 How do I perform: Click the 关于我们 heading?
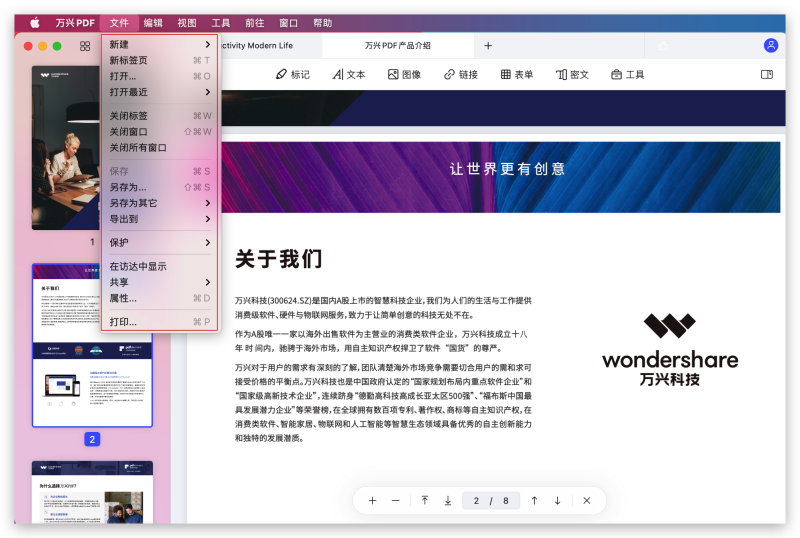[279, 259]
